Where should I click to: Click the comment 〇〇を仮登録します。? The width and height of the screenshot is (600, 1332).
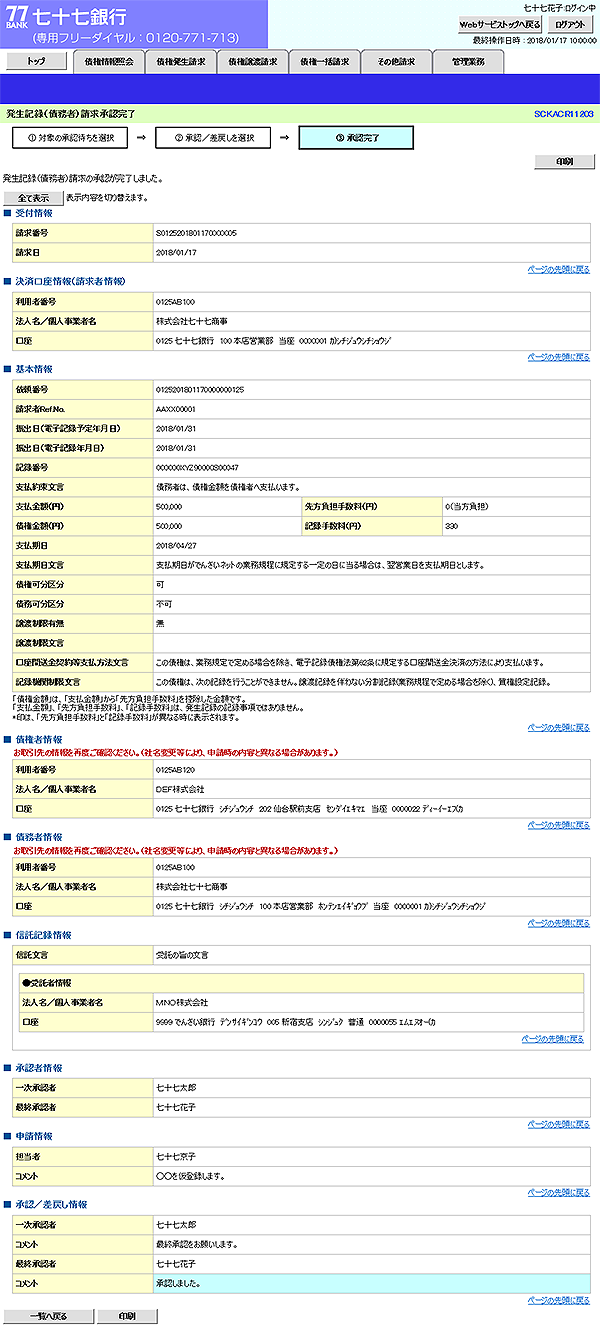190,1175
